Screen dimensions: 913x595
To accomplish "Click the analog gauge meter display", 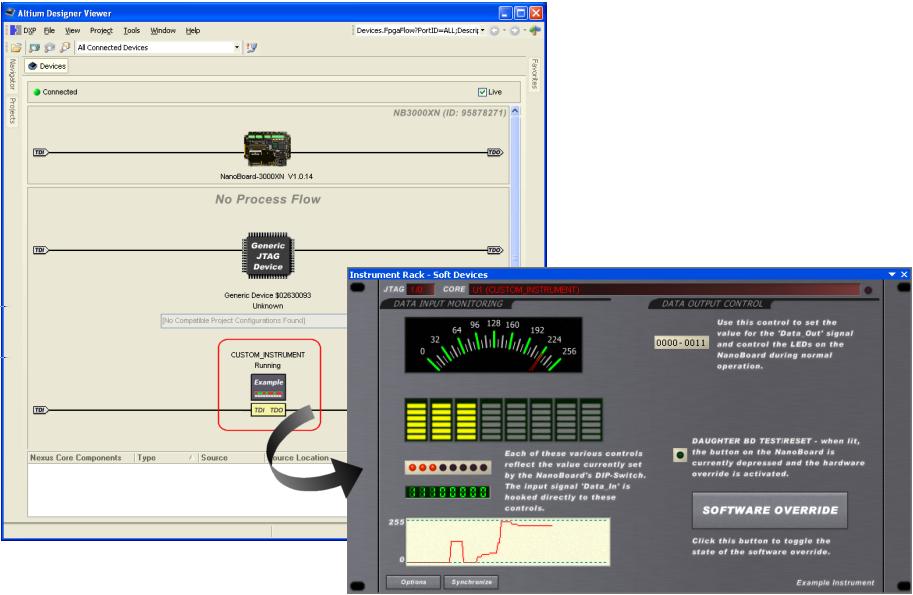I will click(x=493, y=345).
